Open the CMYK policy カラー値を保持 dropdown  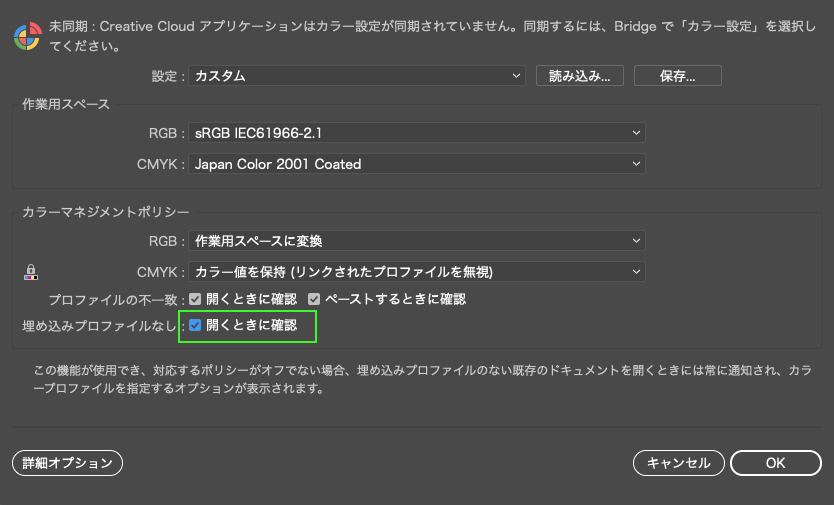[x=417, y=272]
